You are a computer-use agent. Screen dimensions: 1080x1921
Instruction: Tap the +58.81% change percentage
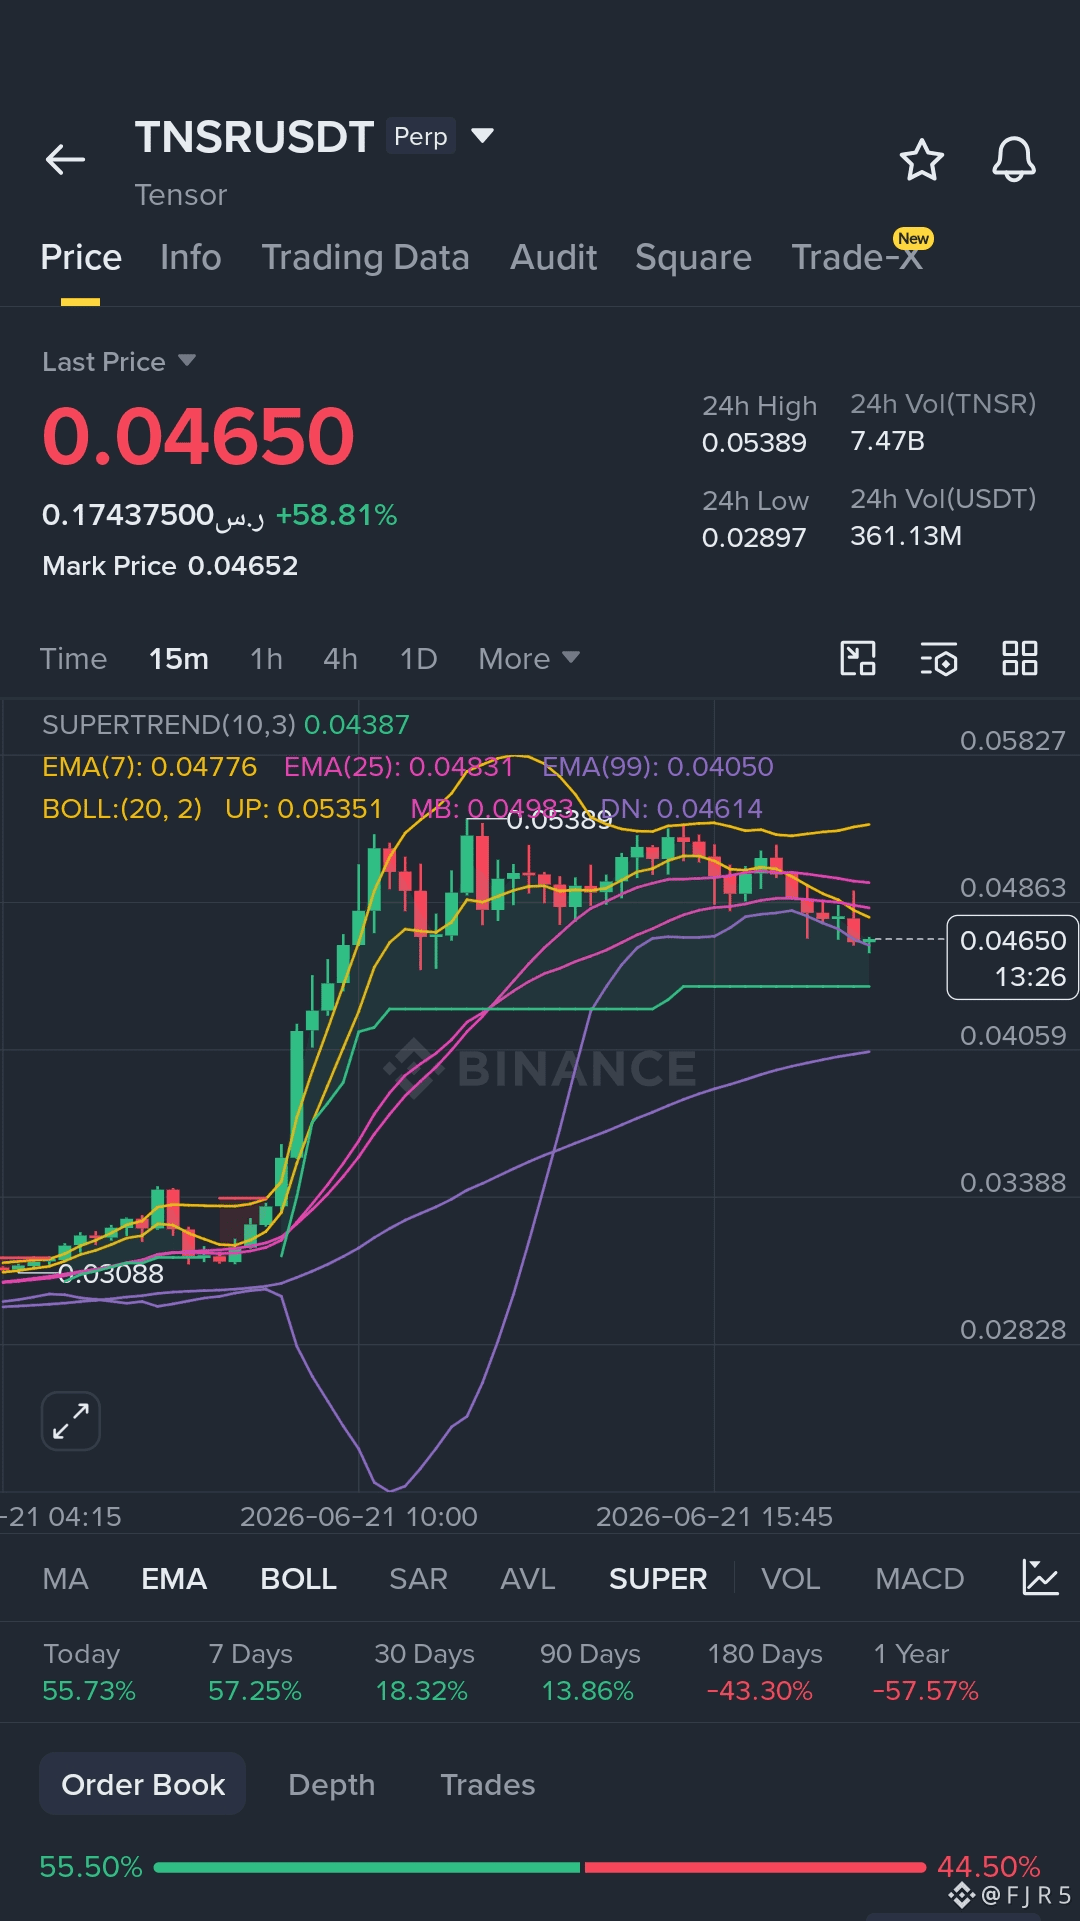pos(336,515)
